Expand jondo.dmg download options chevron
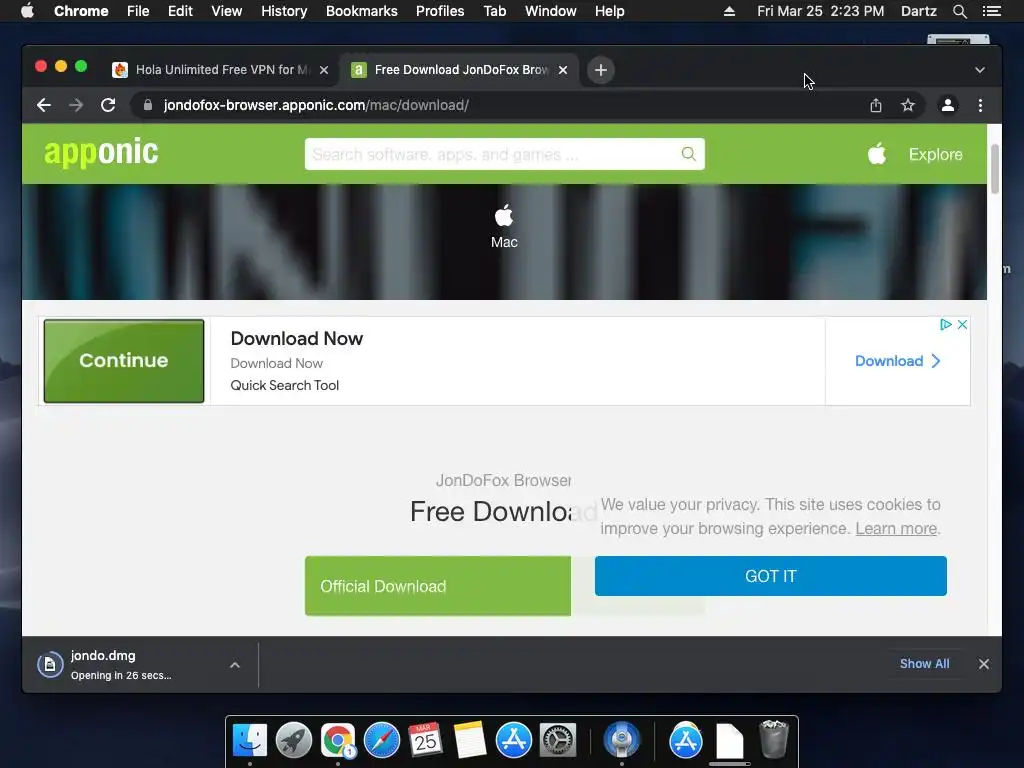 coord(235,665)
